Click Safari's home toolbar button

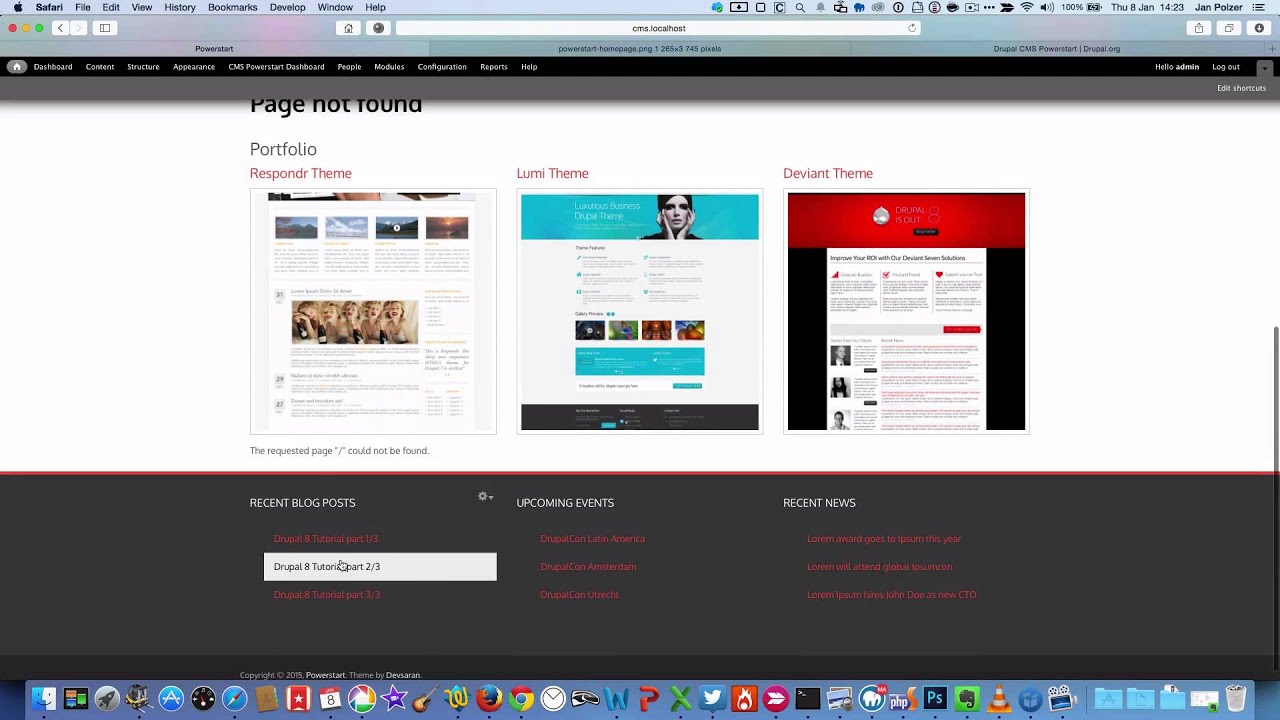348,28
